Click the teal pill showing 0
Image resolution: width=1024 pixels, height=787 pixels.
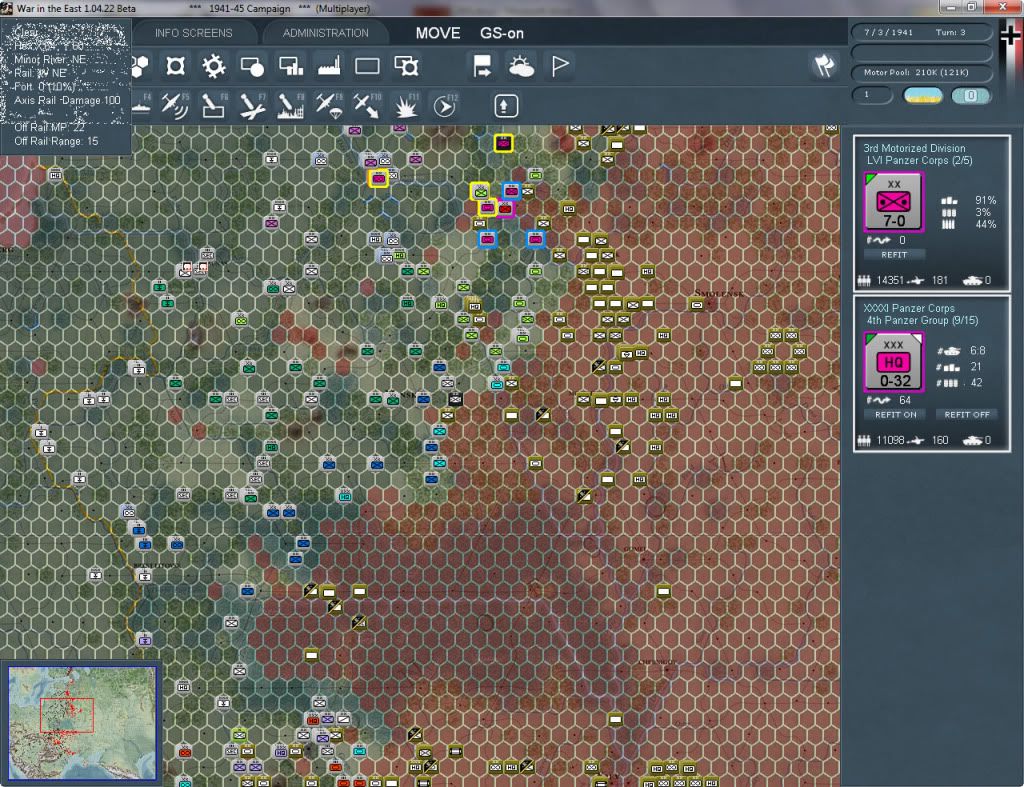(x=970, y=95)
